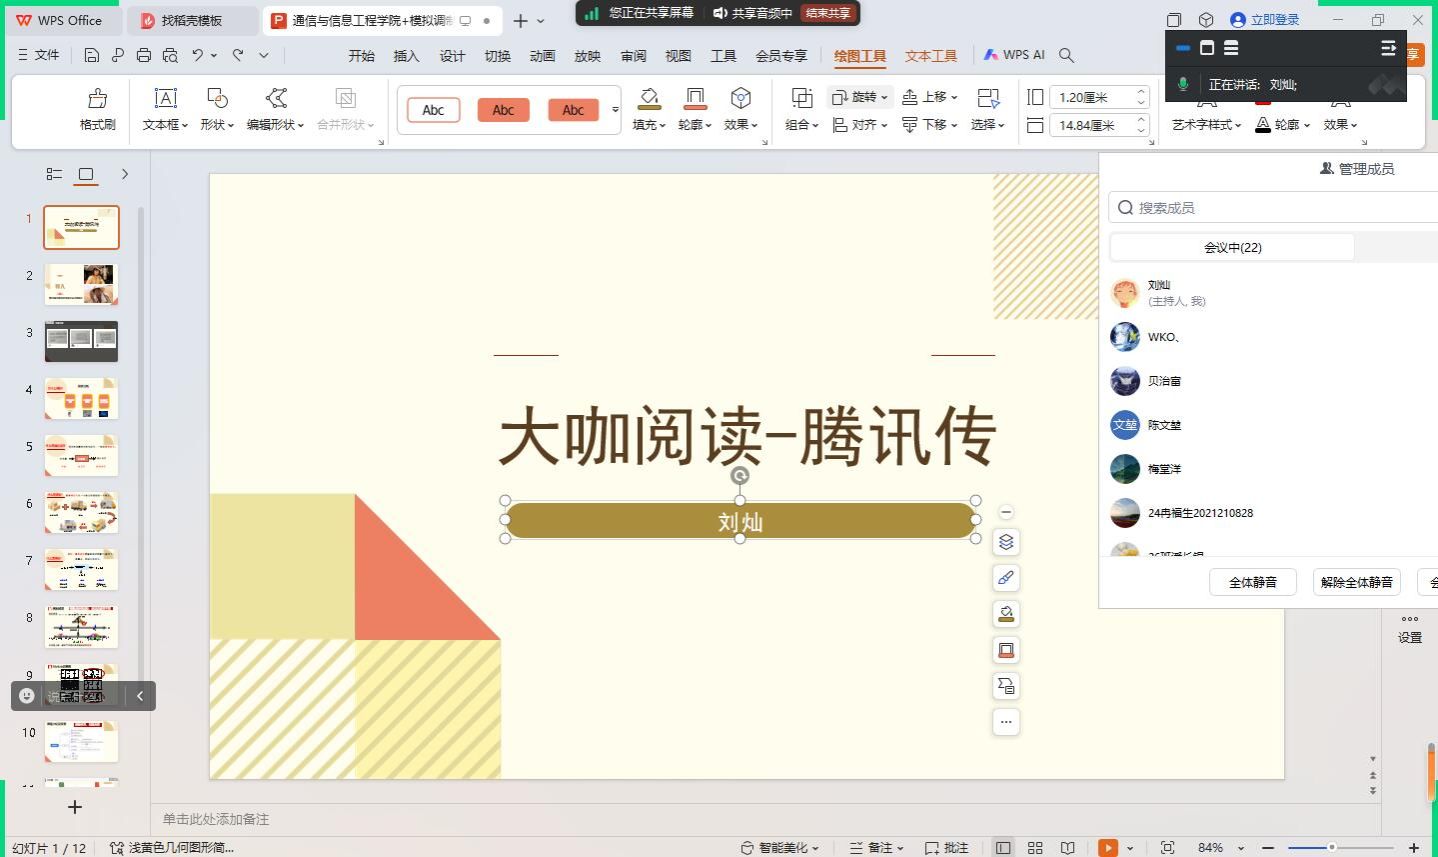Click the search magnifier in the ribbon

point(1067,55)
